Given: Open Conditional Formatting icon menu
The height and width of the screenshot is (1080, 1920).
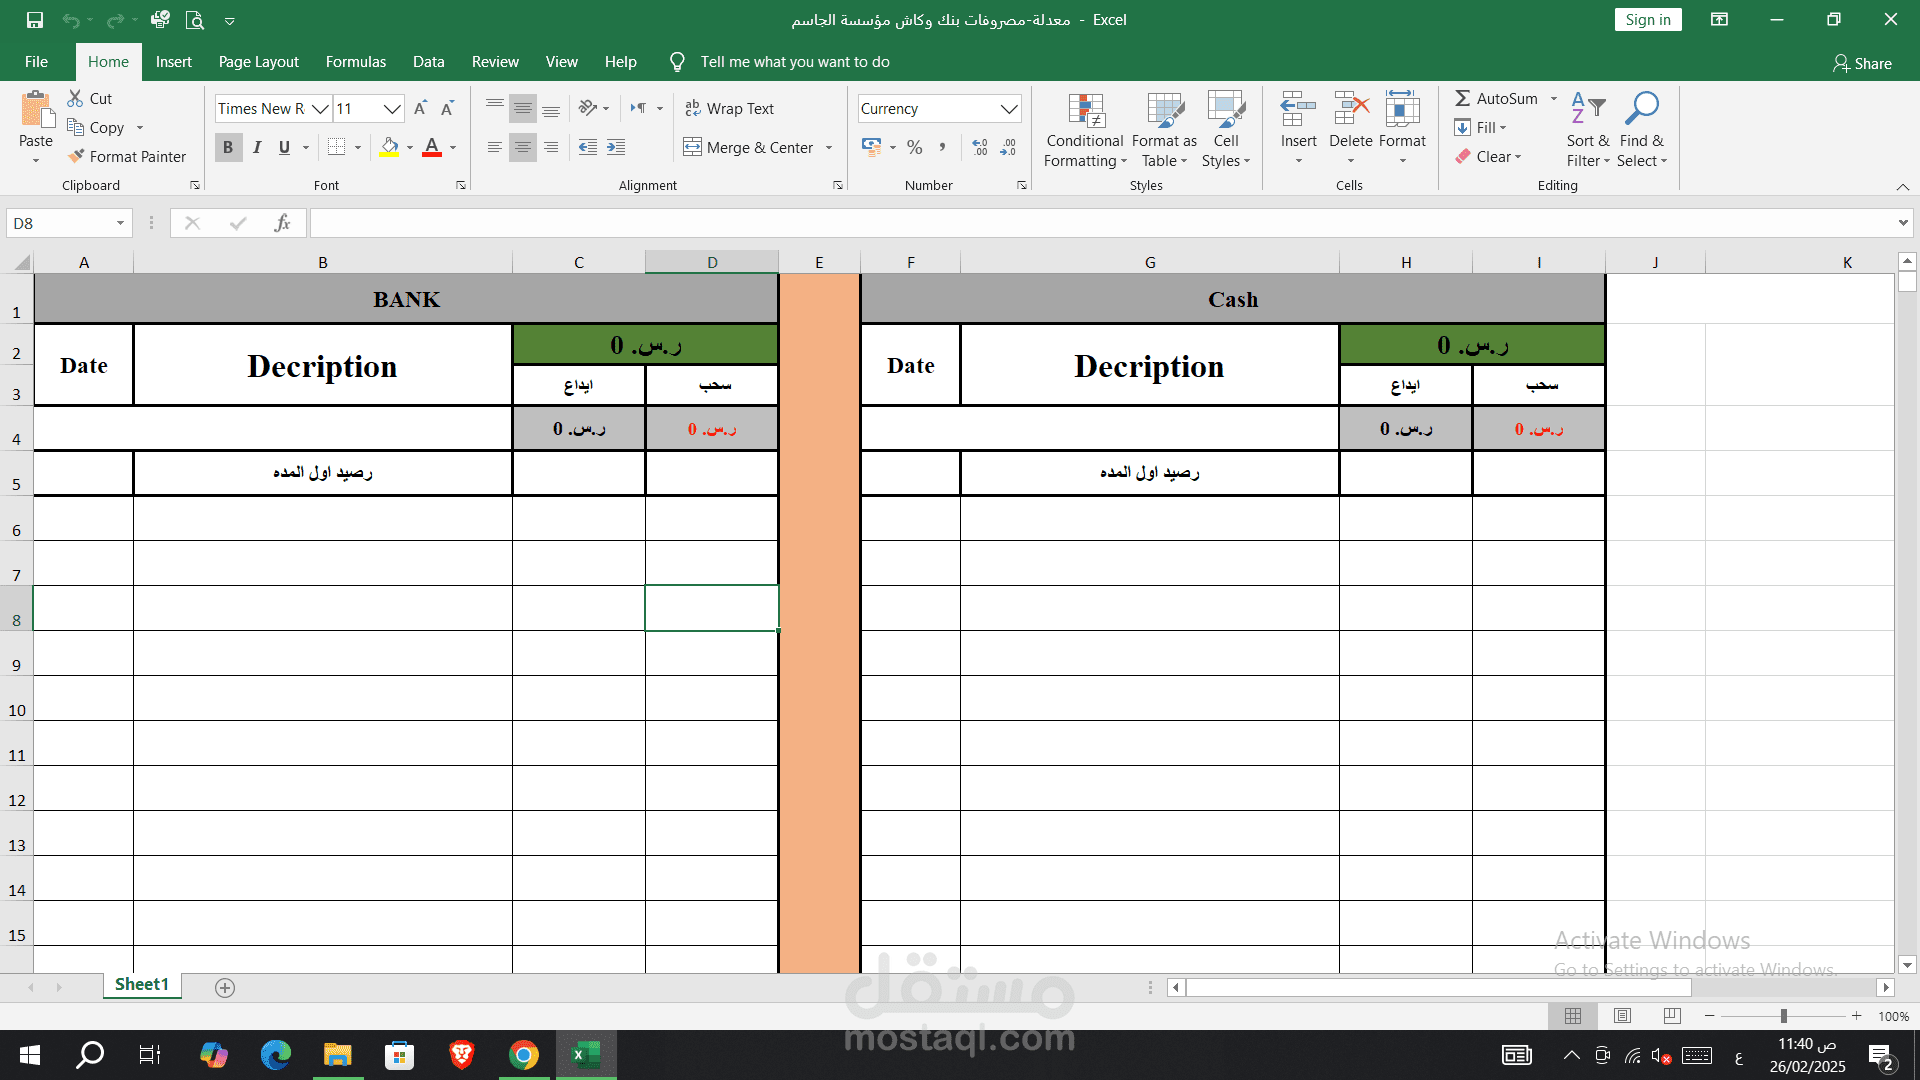Looking at the screenshot, I should [1085, 130].
